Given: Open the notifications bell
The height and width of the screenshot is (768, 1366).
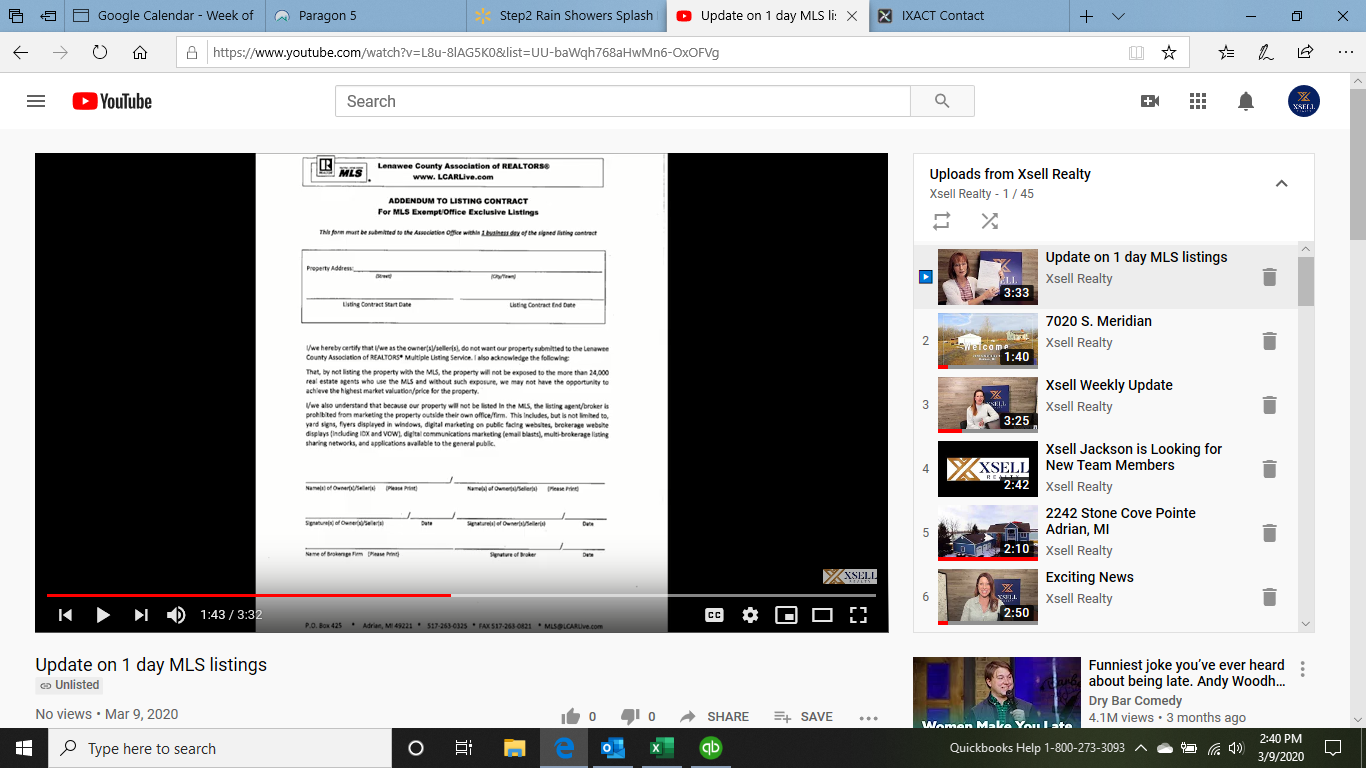Looking at the screenshot, I should click(x=1246, y=101).
